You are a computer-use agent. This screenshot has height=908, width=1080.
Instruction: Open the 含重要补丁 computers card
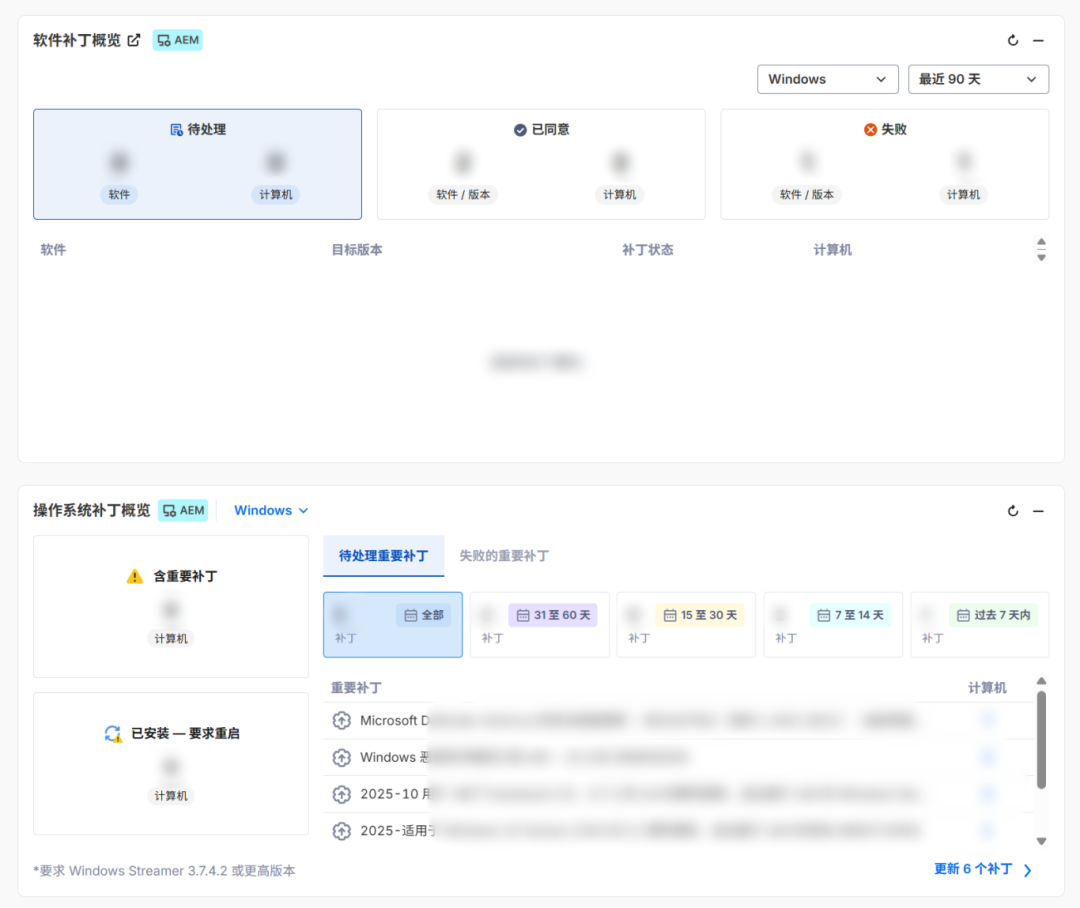coord(171,607)
